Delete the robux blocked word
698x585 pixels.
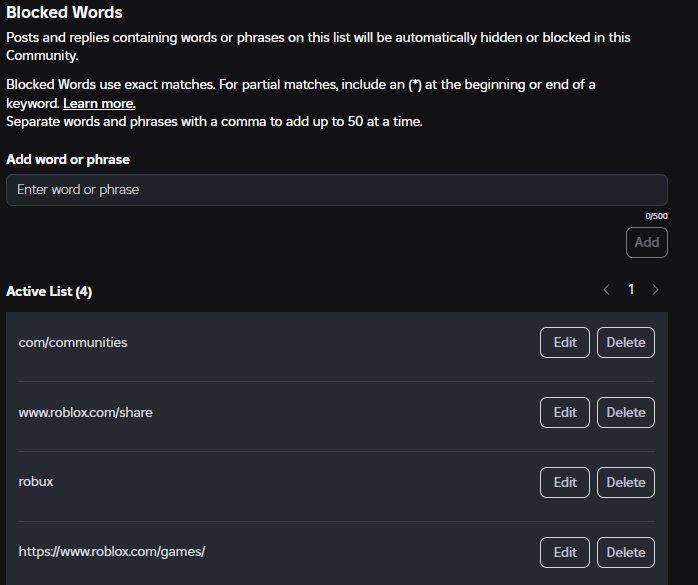pyautogui.click(x=626, y=482)
